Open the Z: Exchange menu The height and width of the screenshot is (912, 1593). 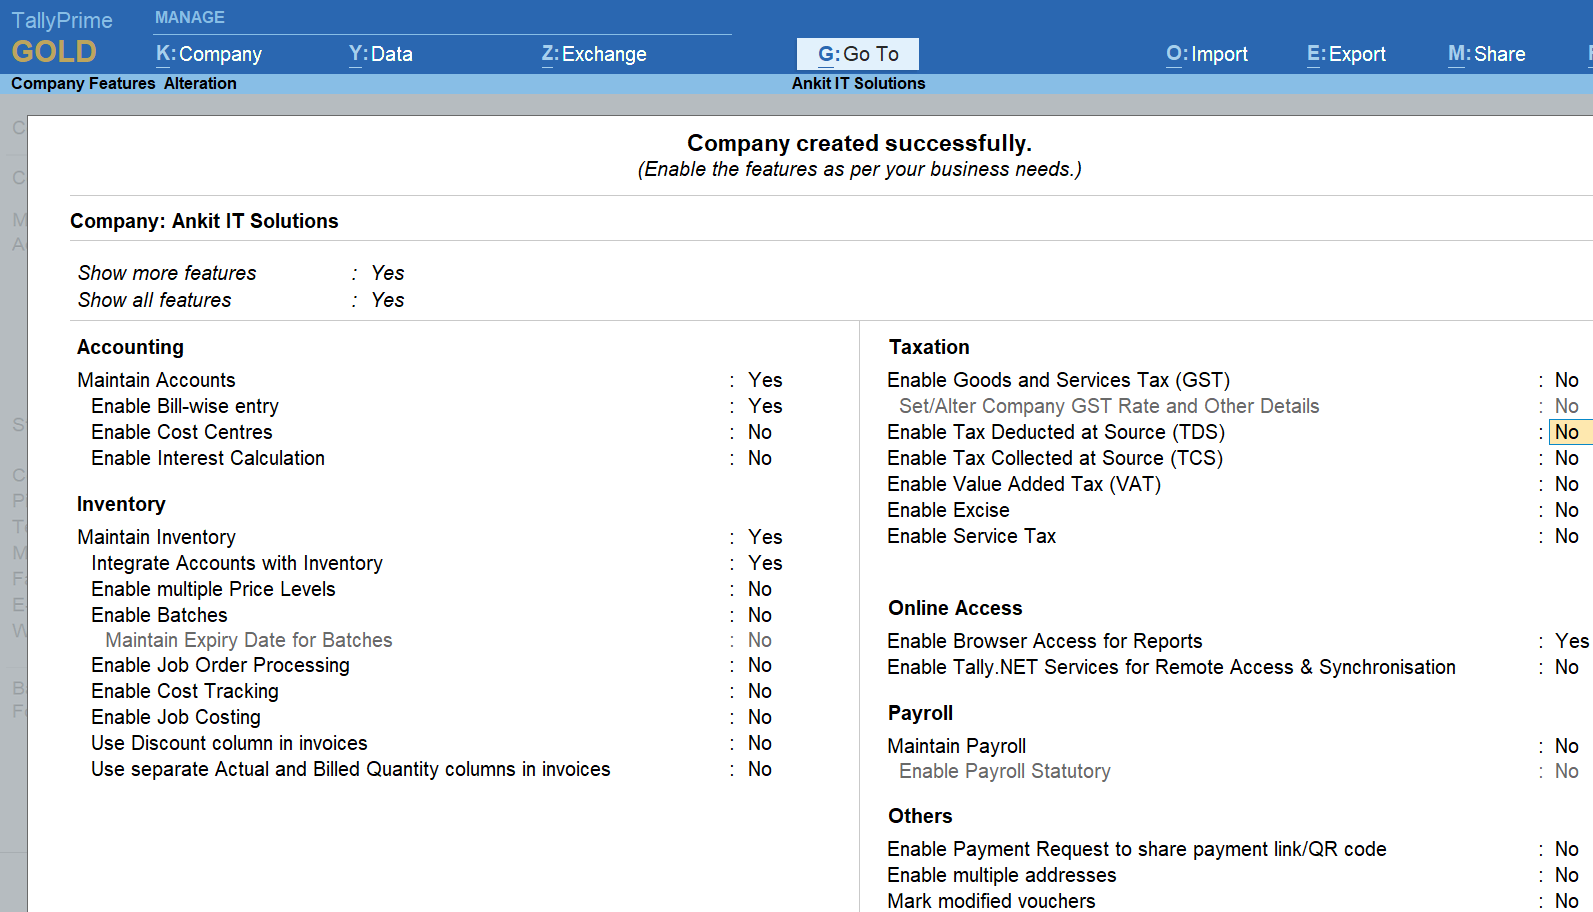tap(594, 54)
